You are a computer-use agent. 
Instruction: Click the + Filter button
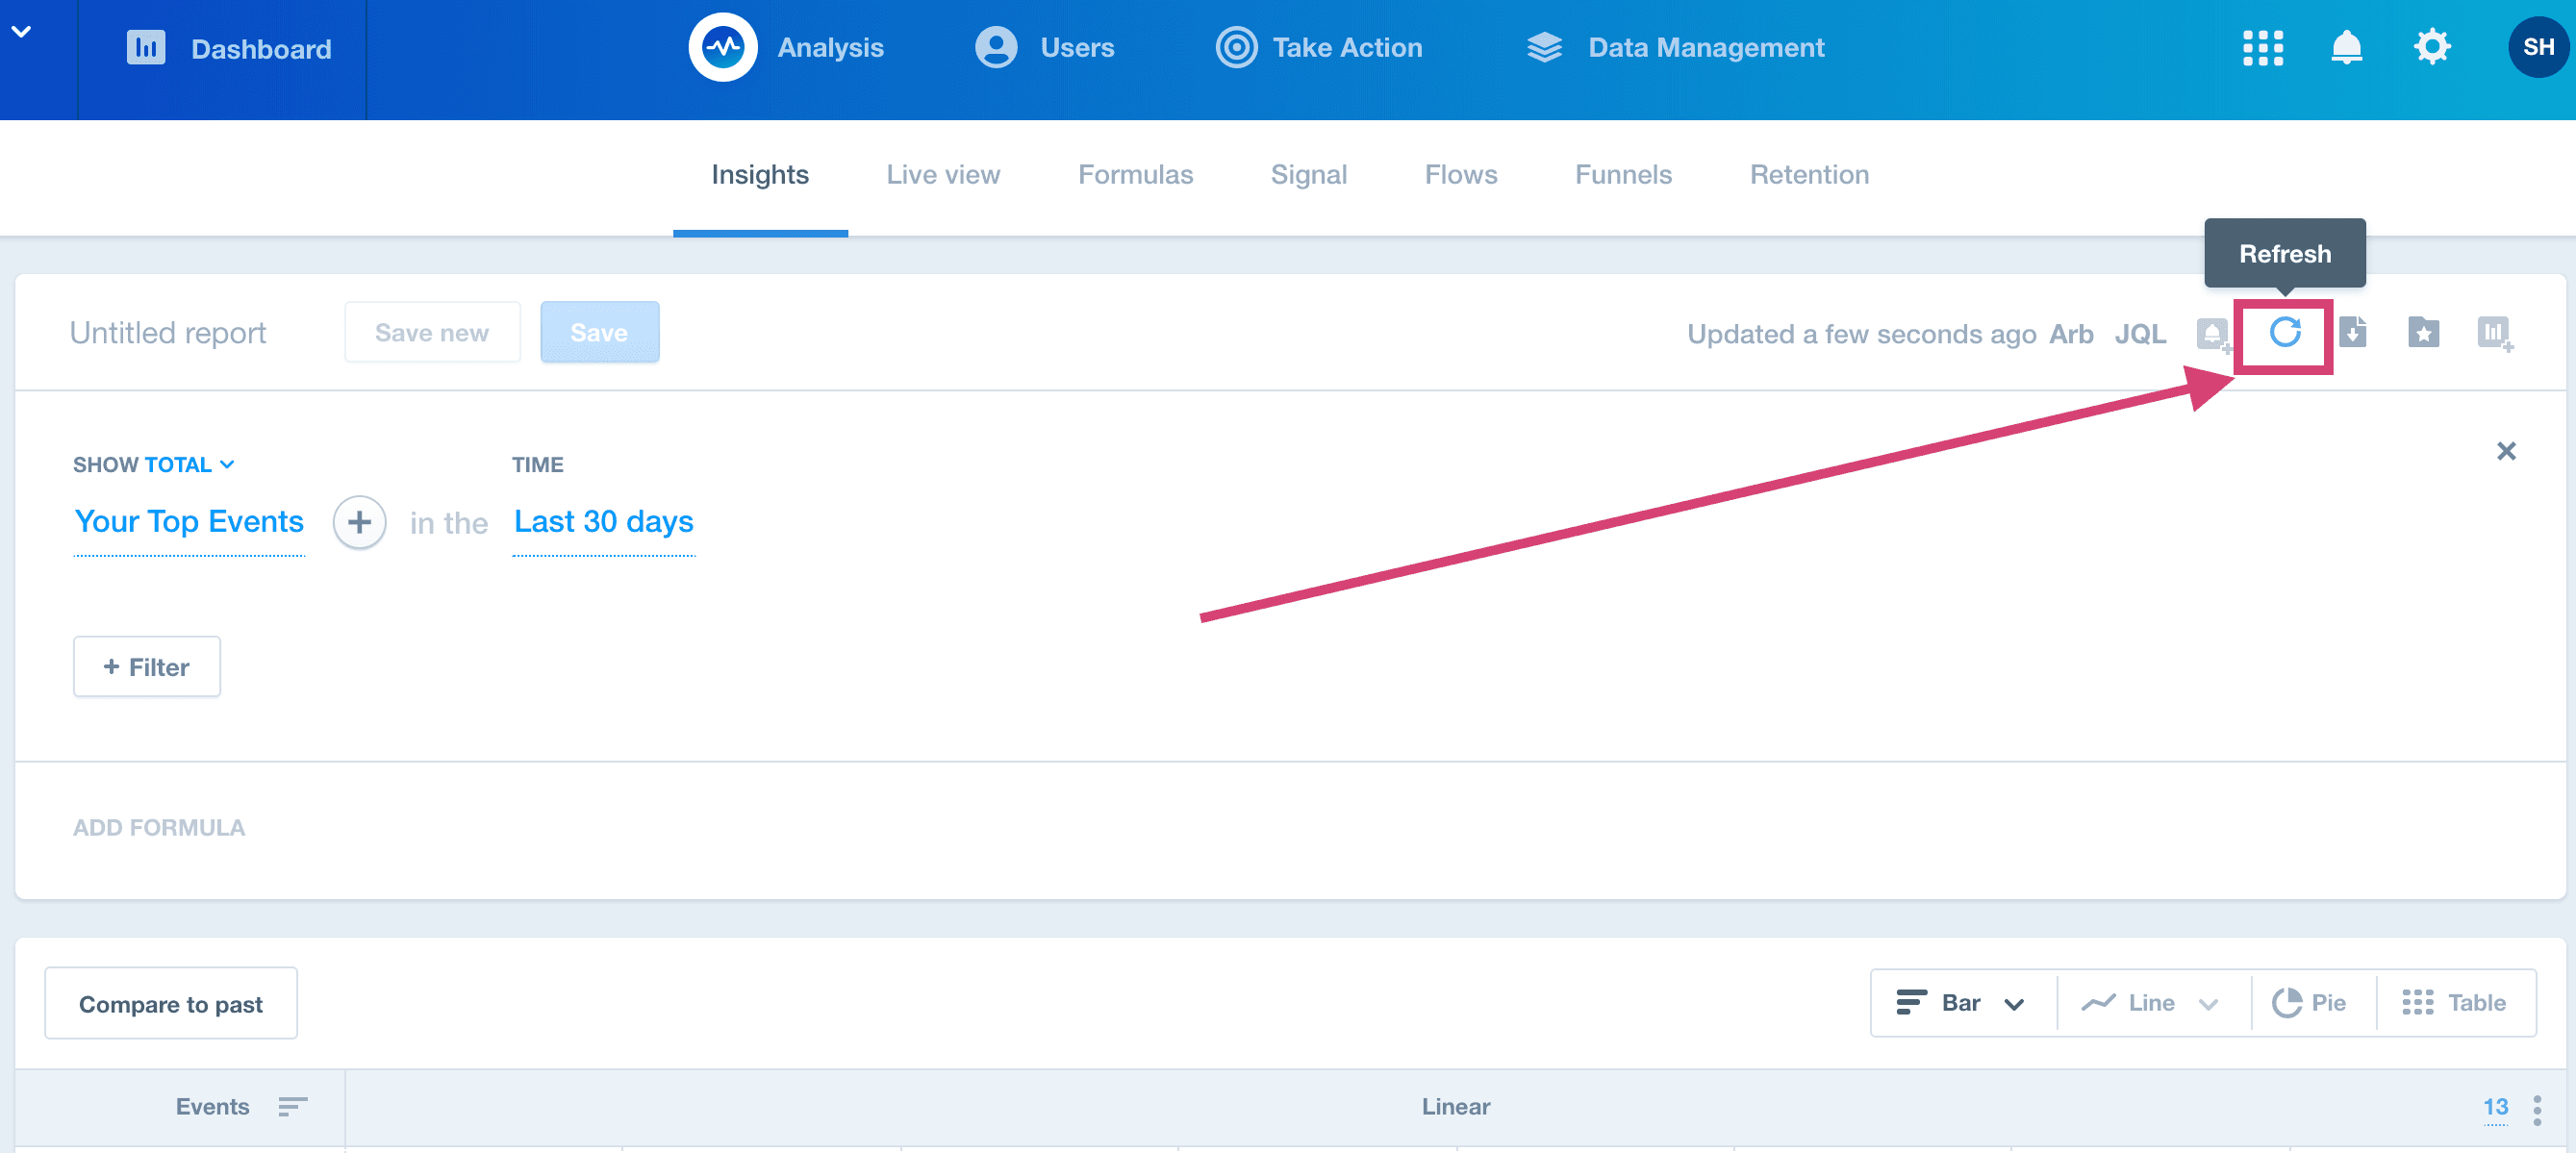point(147,667)
